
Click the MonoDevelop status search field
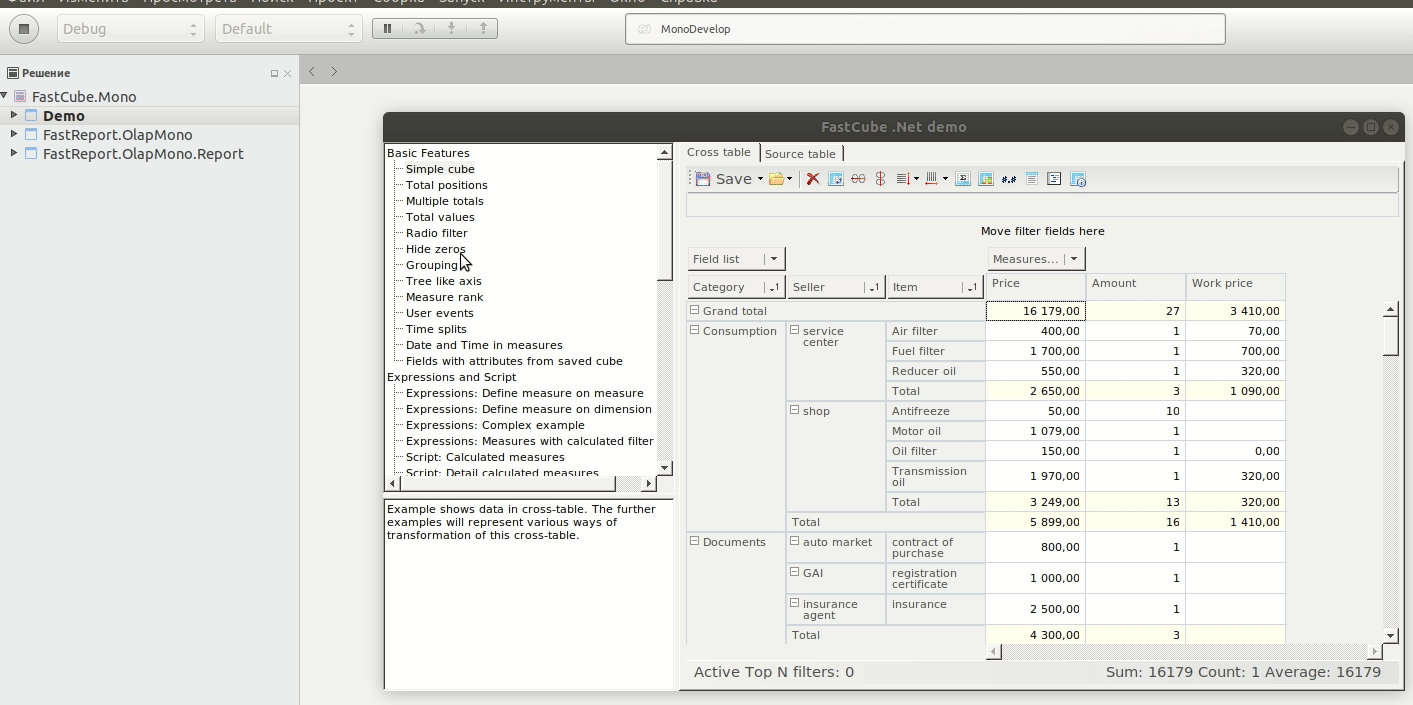(x=925, y=29)
